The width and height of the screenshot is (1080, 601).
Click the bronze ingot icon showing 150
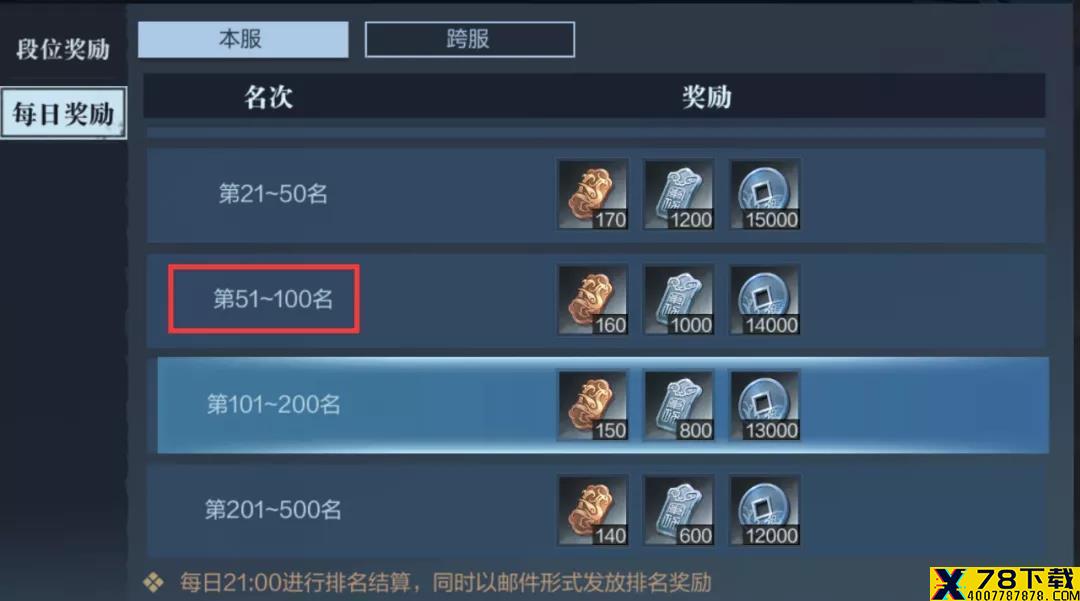[593, 405]
